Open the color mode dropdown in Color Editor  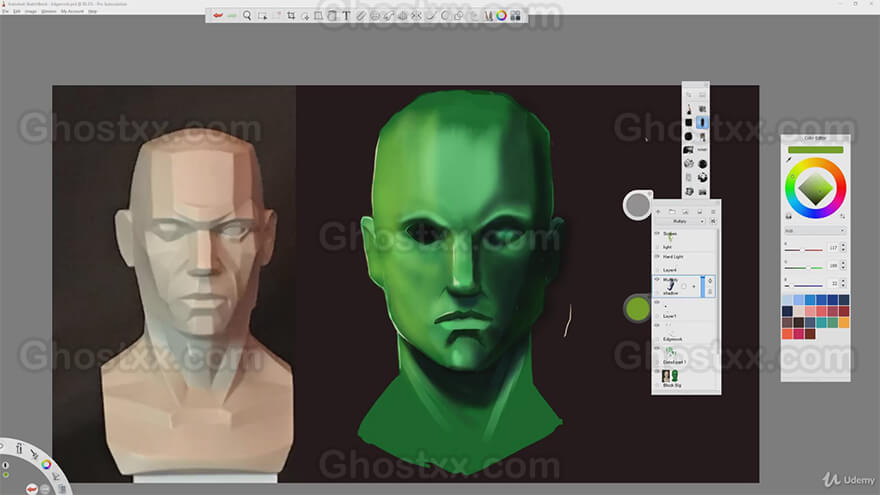814,231
